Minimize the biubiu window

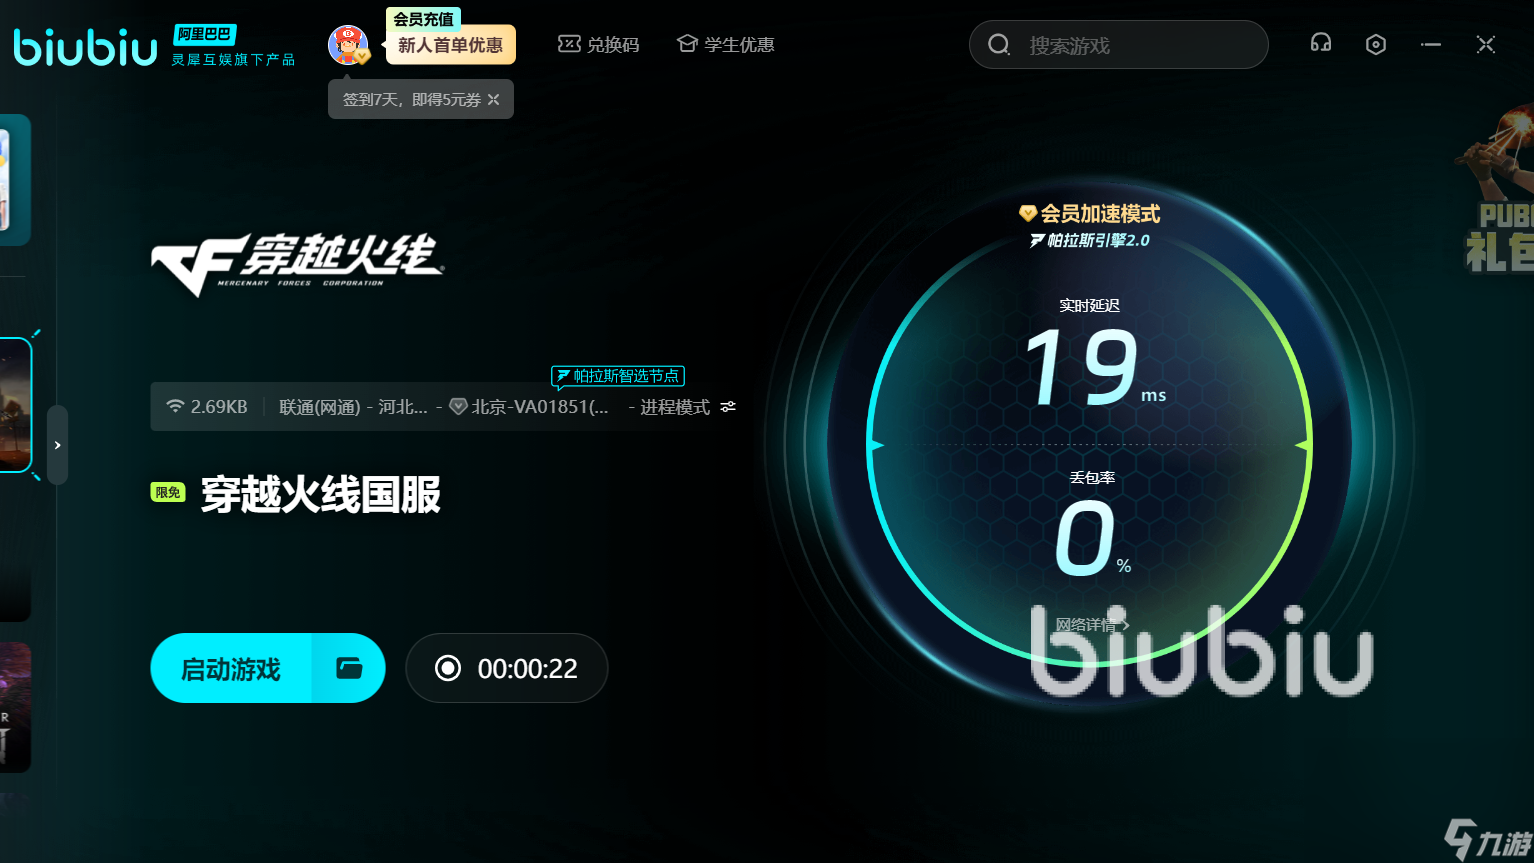1431,44
